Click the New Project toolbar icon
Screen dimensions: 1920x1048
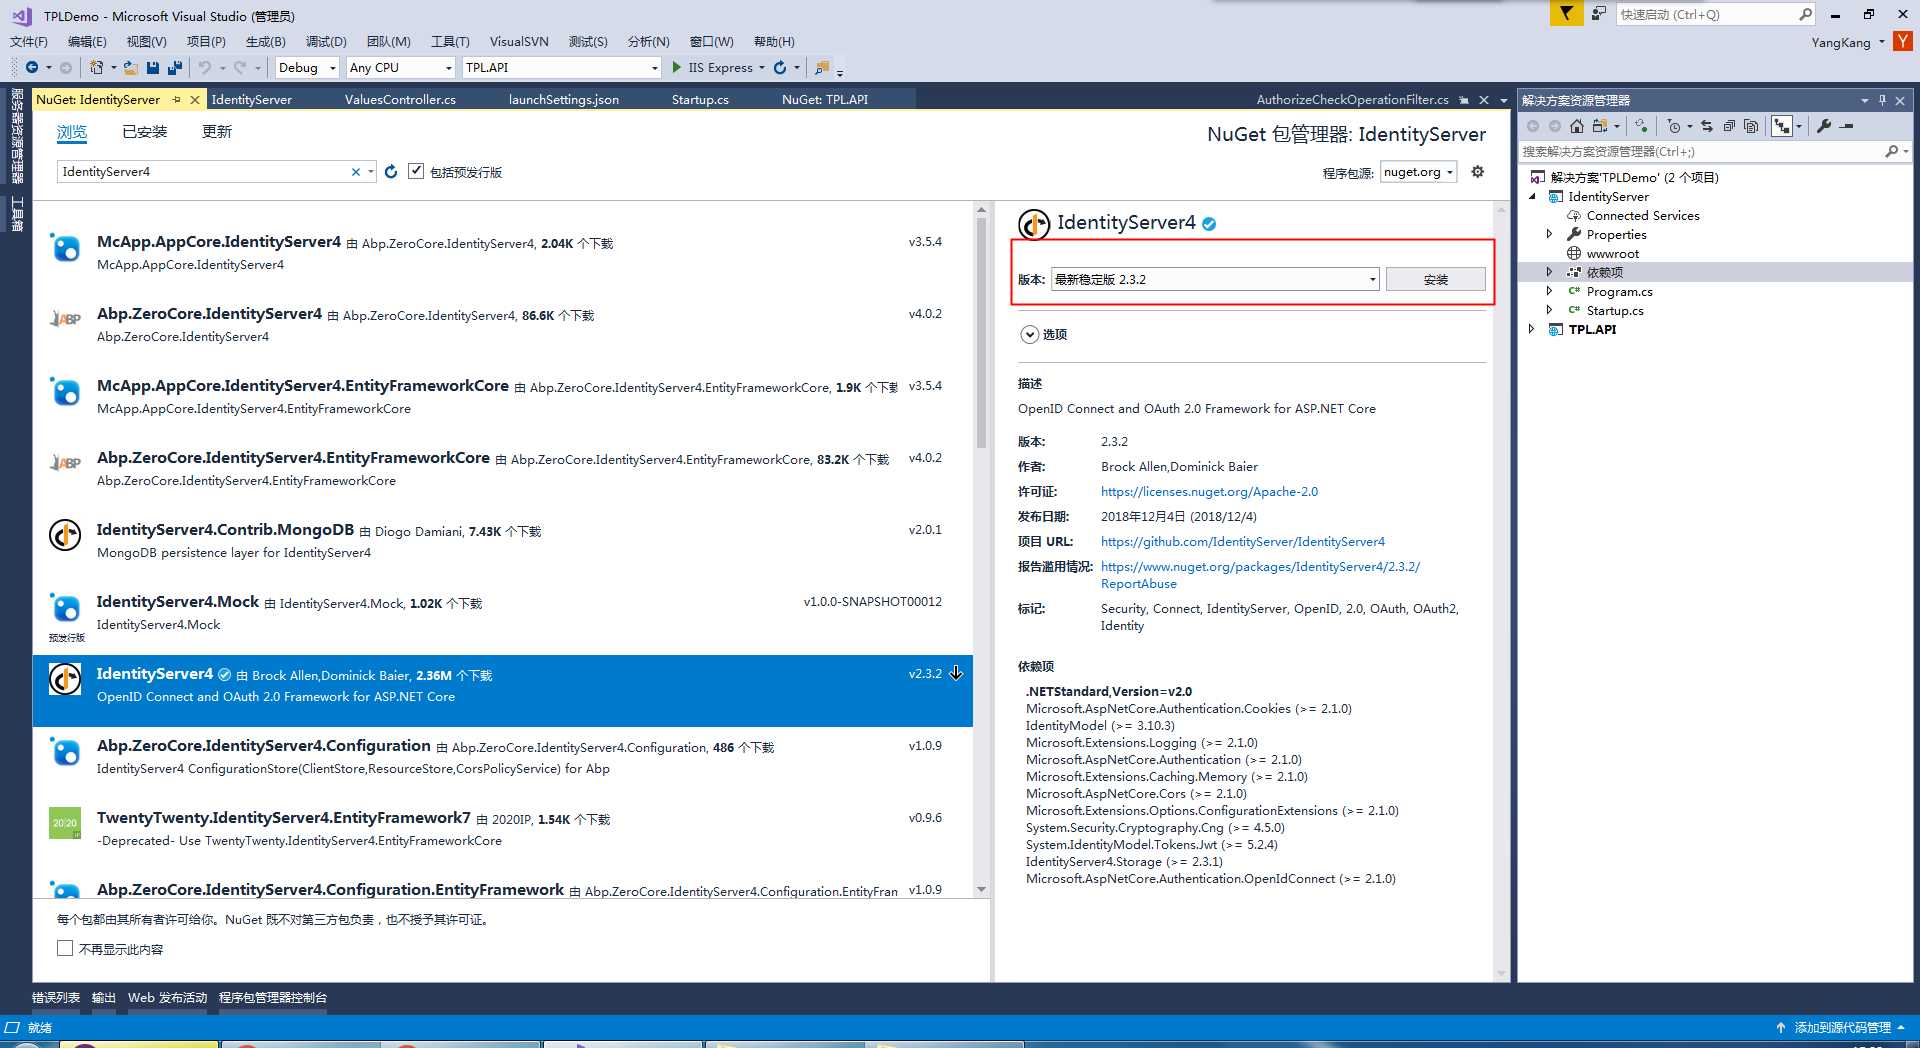click(96, 67)
